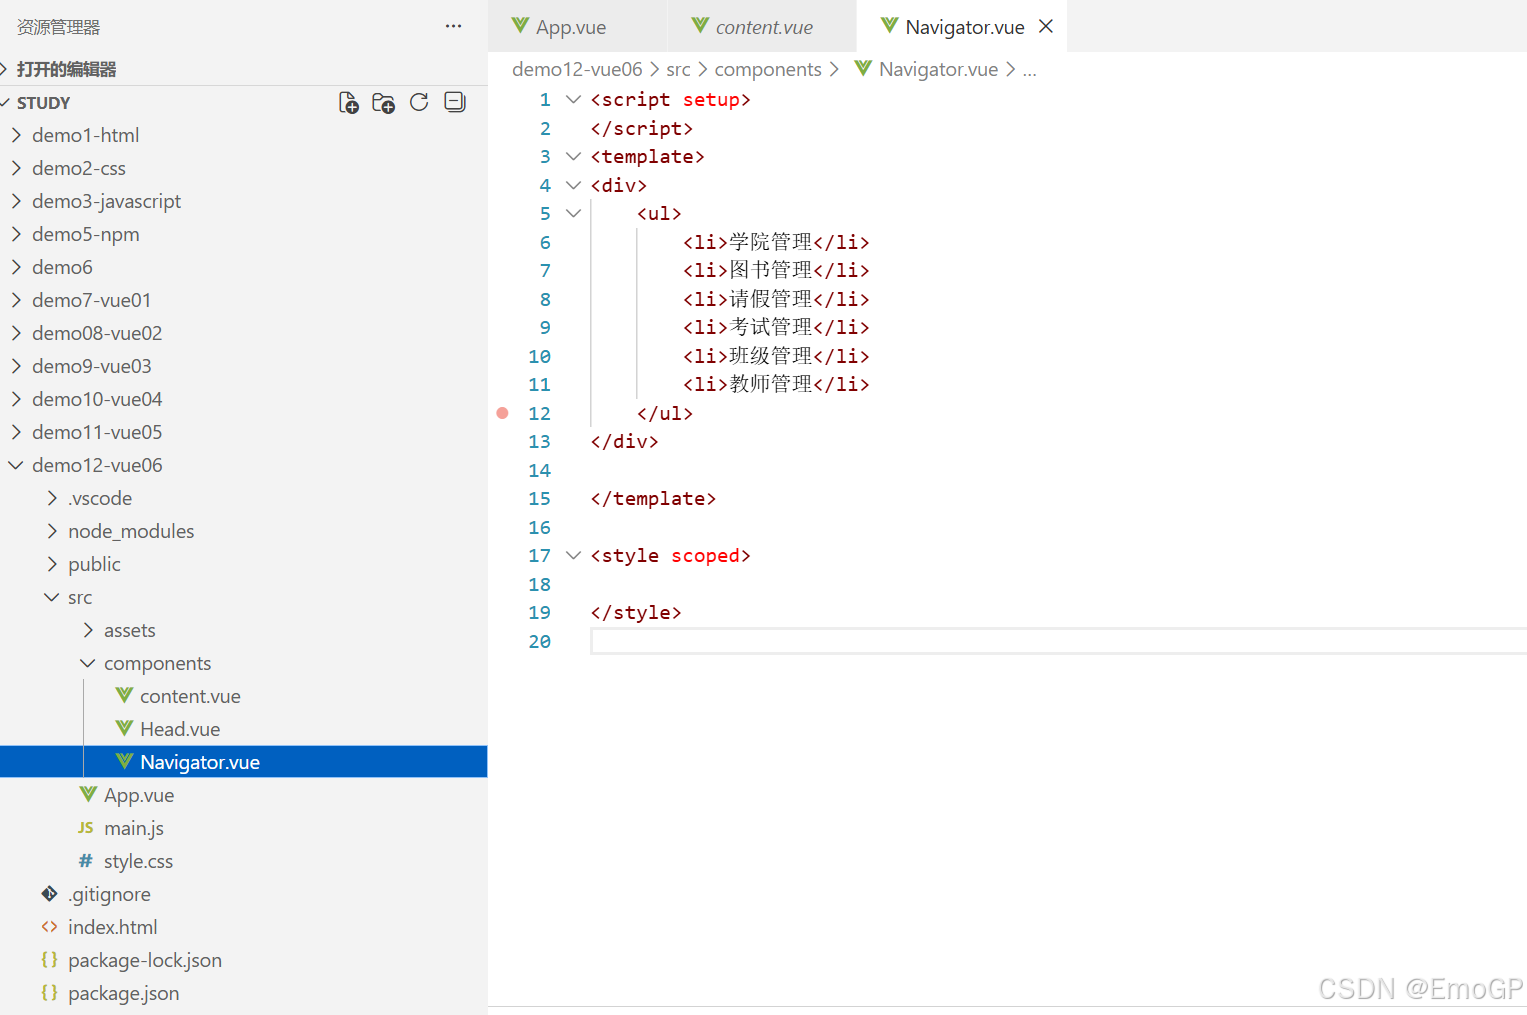Click the braces icon beside package-lock.json

click(50, 959)
